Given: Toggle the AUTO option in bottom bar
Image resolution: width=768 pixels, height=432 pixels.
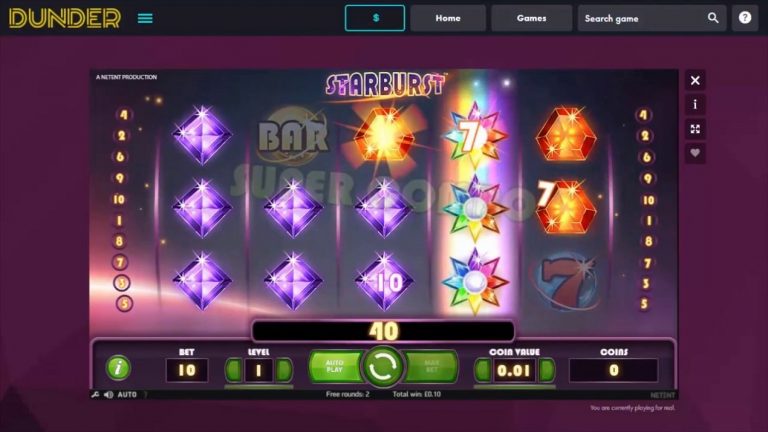Looking at the screenshot, I should (x=127, y=395).
